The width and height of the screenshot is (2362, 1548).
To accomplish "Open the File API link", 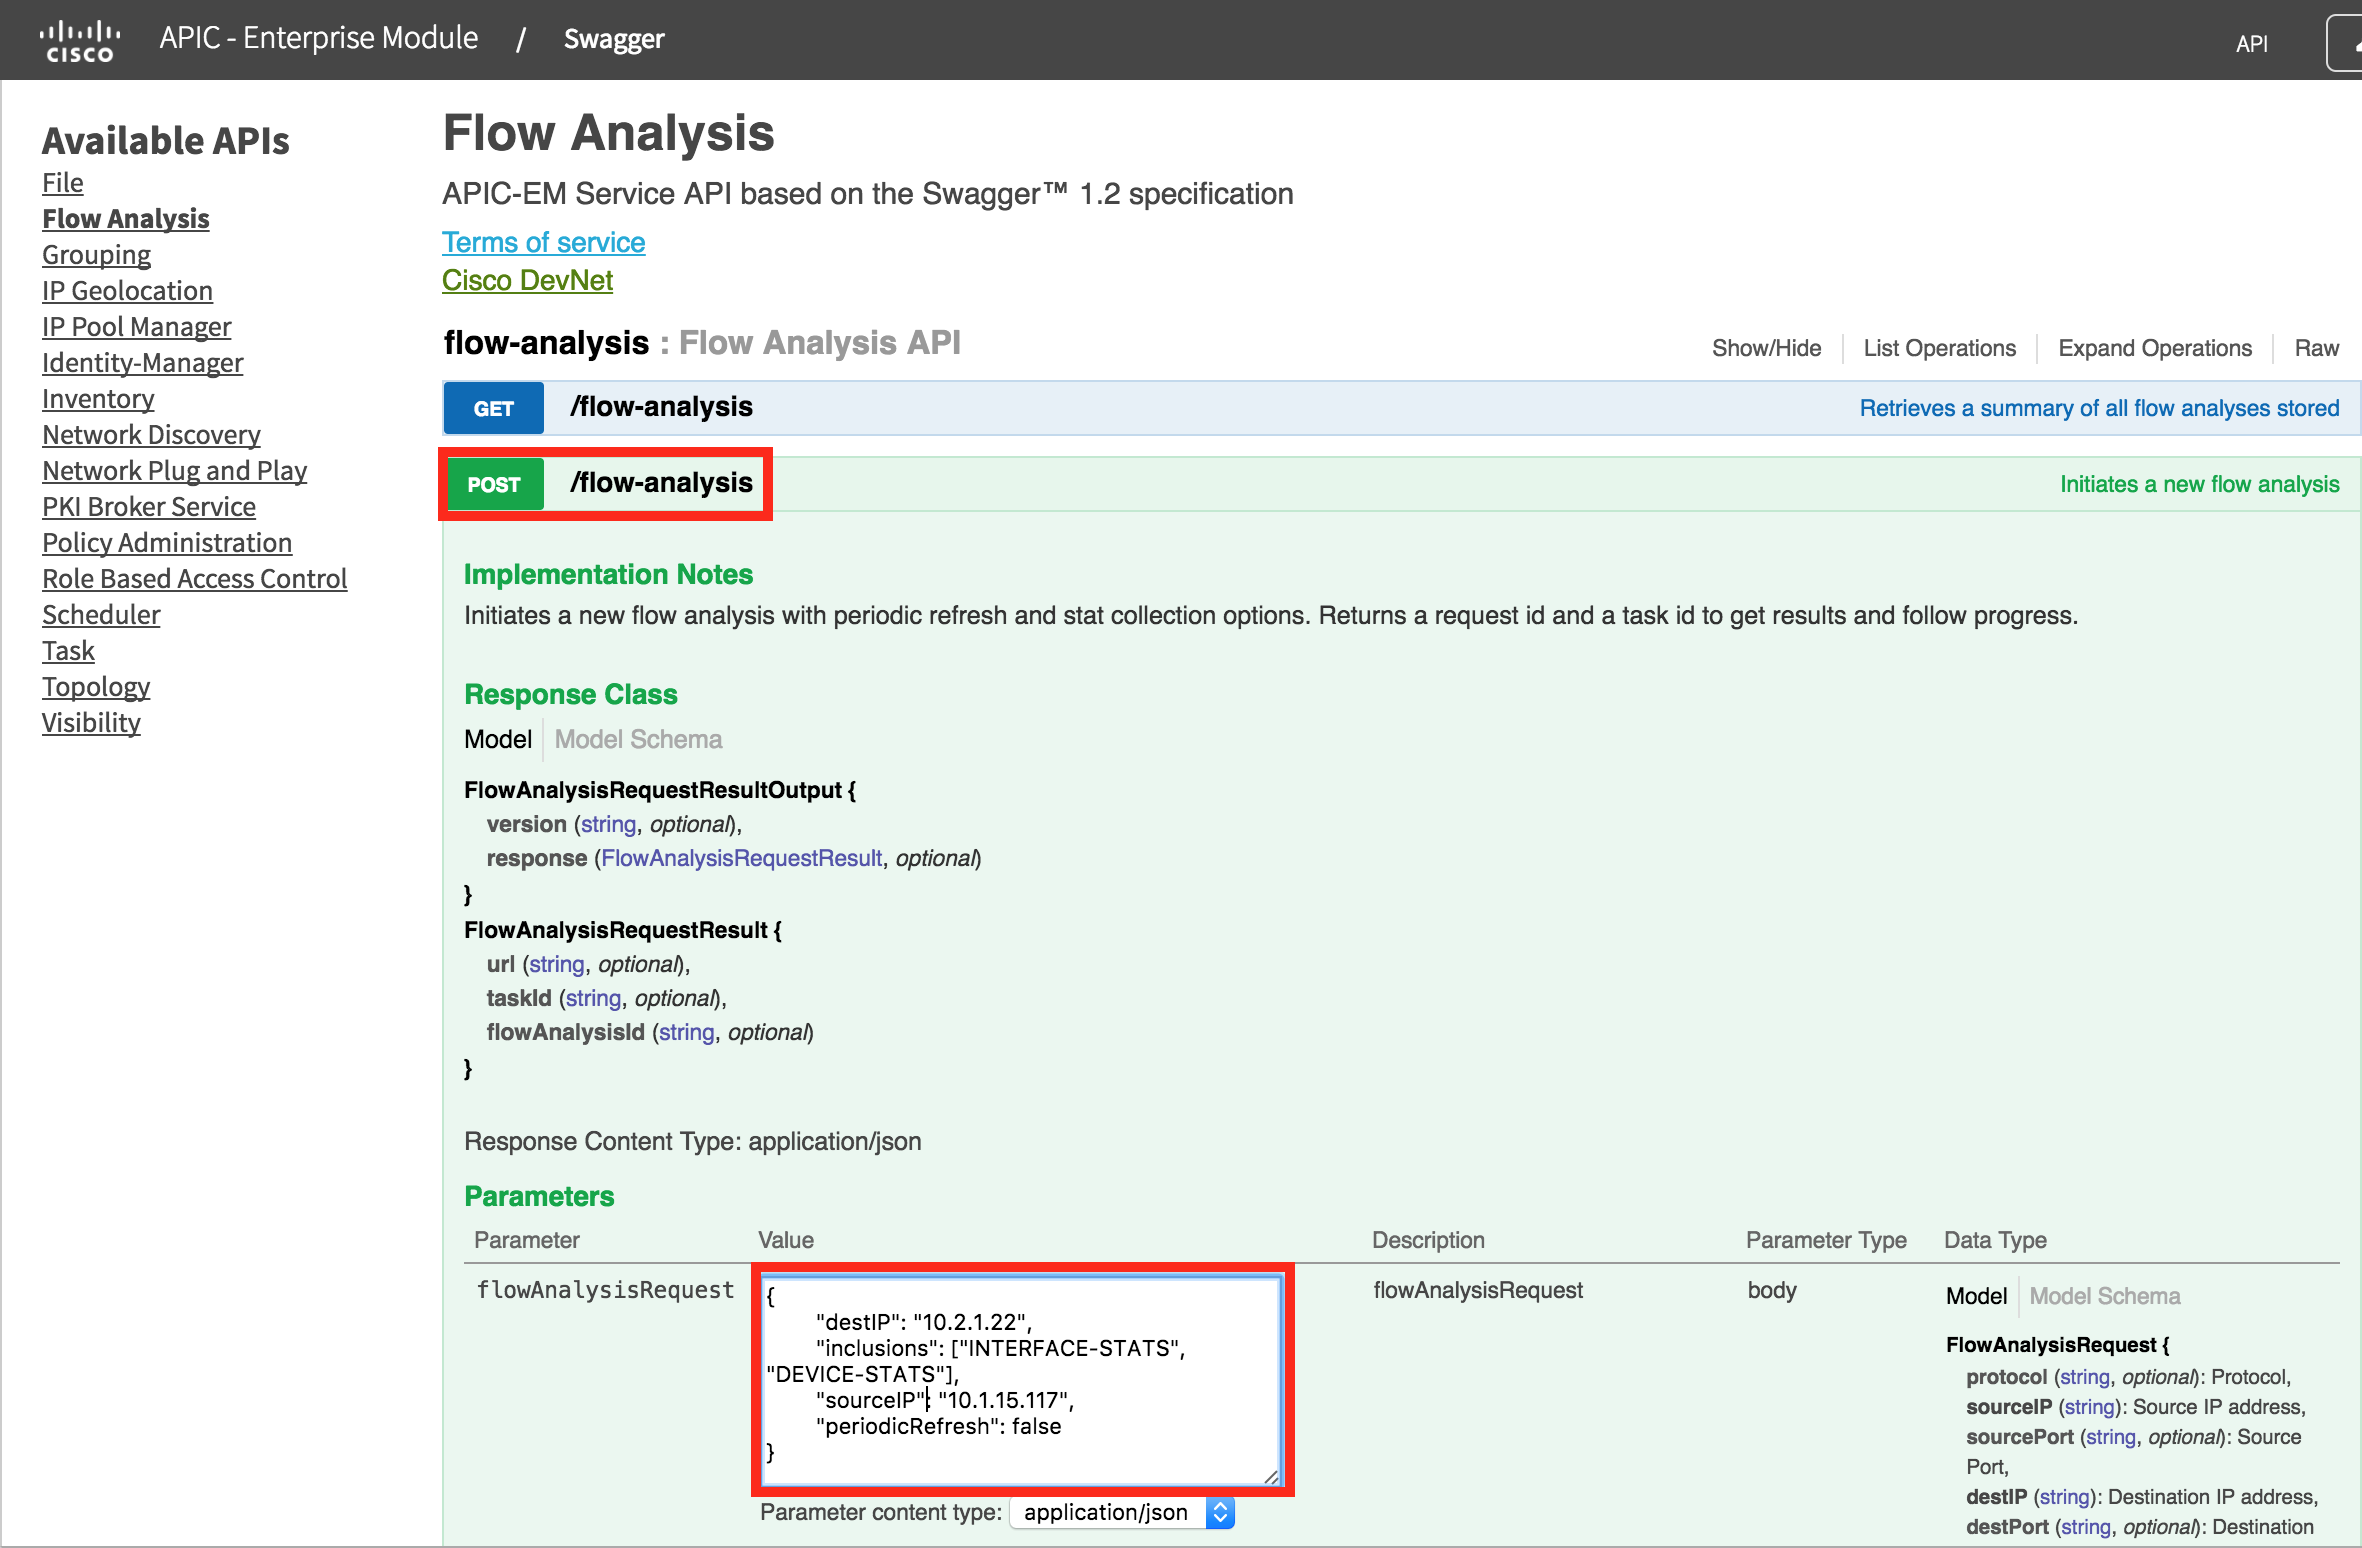I will pos(62,183).
